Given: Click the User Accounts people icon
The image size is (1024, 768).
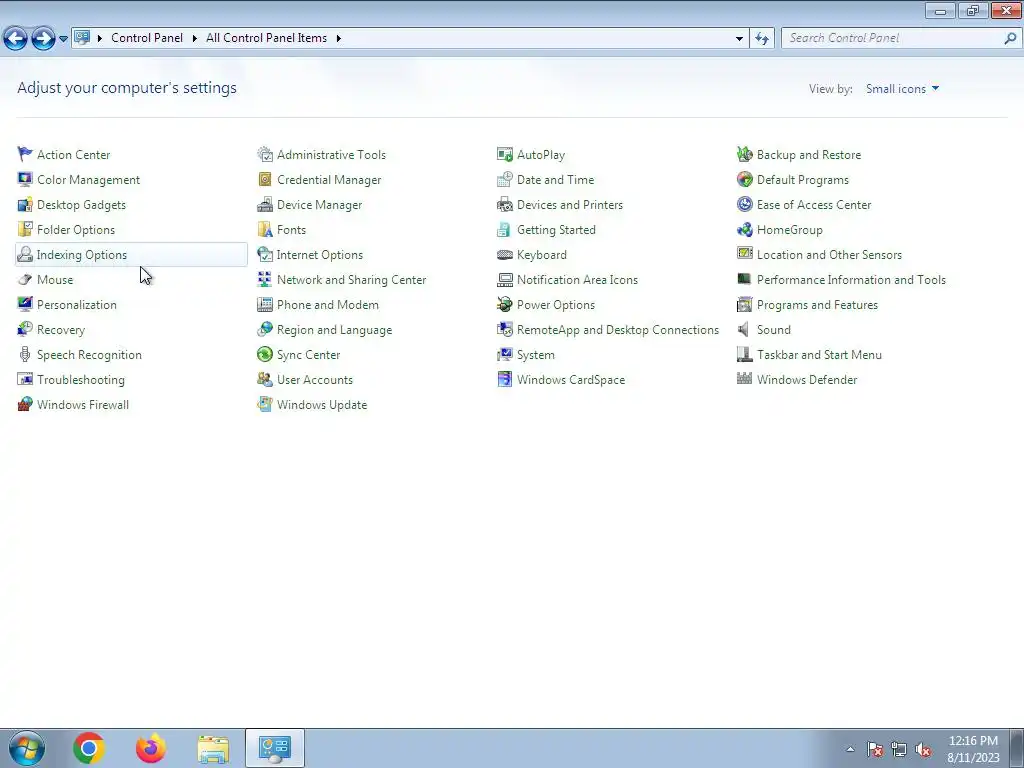Looking at the screenshot, I should click(x=264, y=379).
